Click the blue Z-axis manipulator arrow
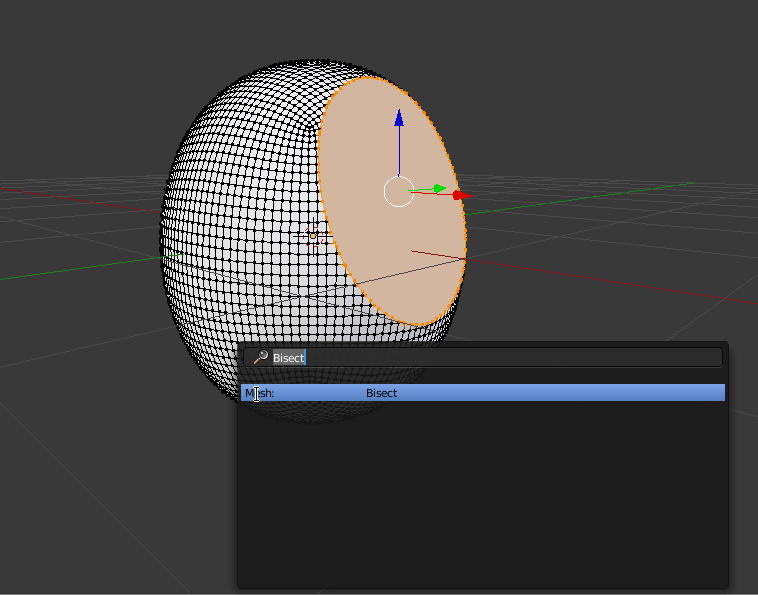 (399, 118)
